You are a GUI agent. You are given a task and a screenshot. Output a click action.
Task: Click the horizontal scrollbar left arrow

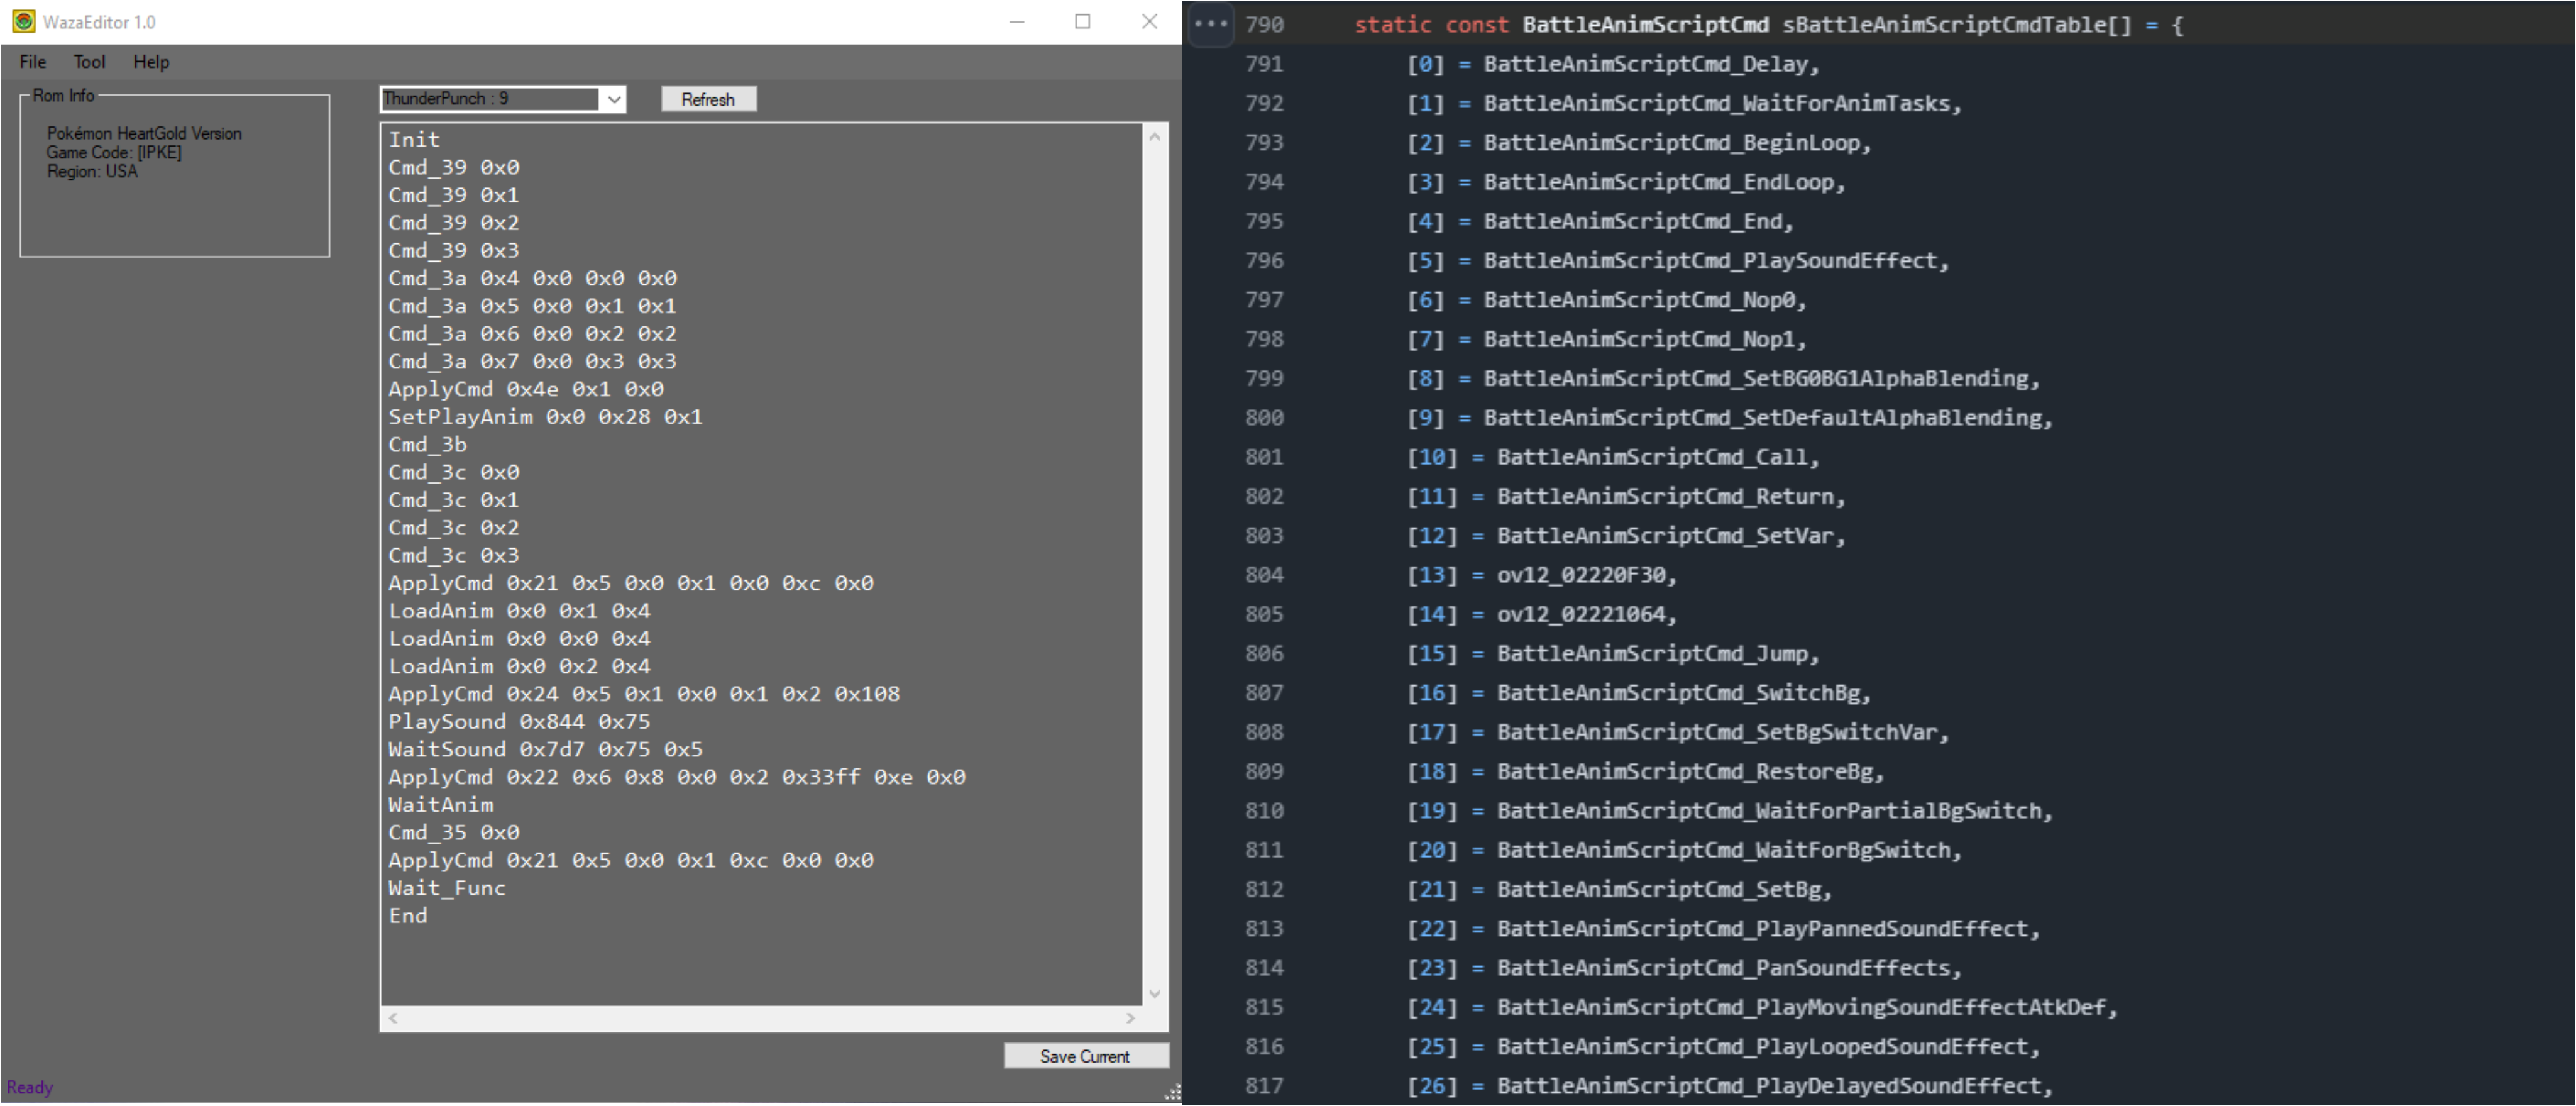coord(394,1018)
